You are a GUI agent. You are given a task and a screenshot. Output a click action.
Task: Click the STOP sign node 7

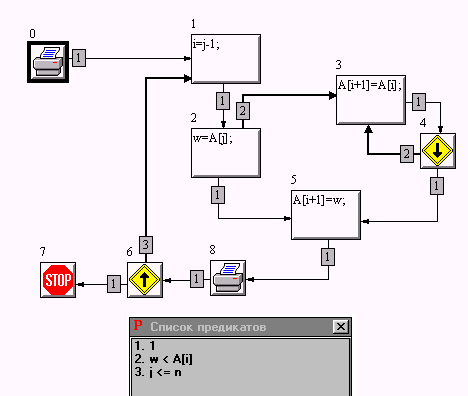click(58, 280)
